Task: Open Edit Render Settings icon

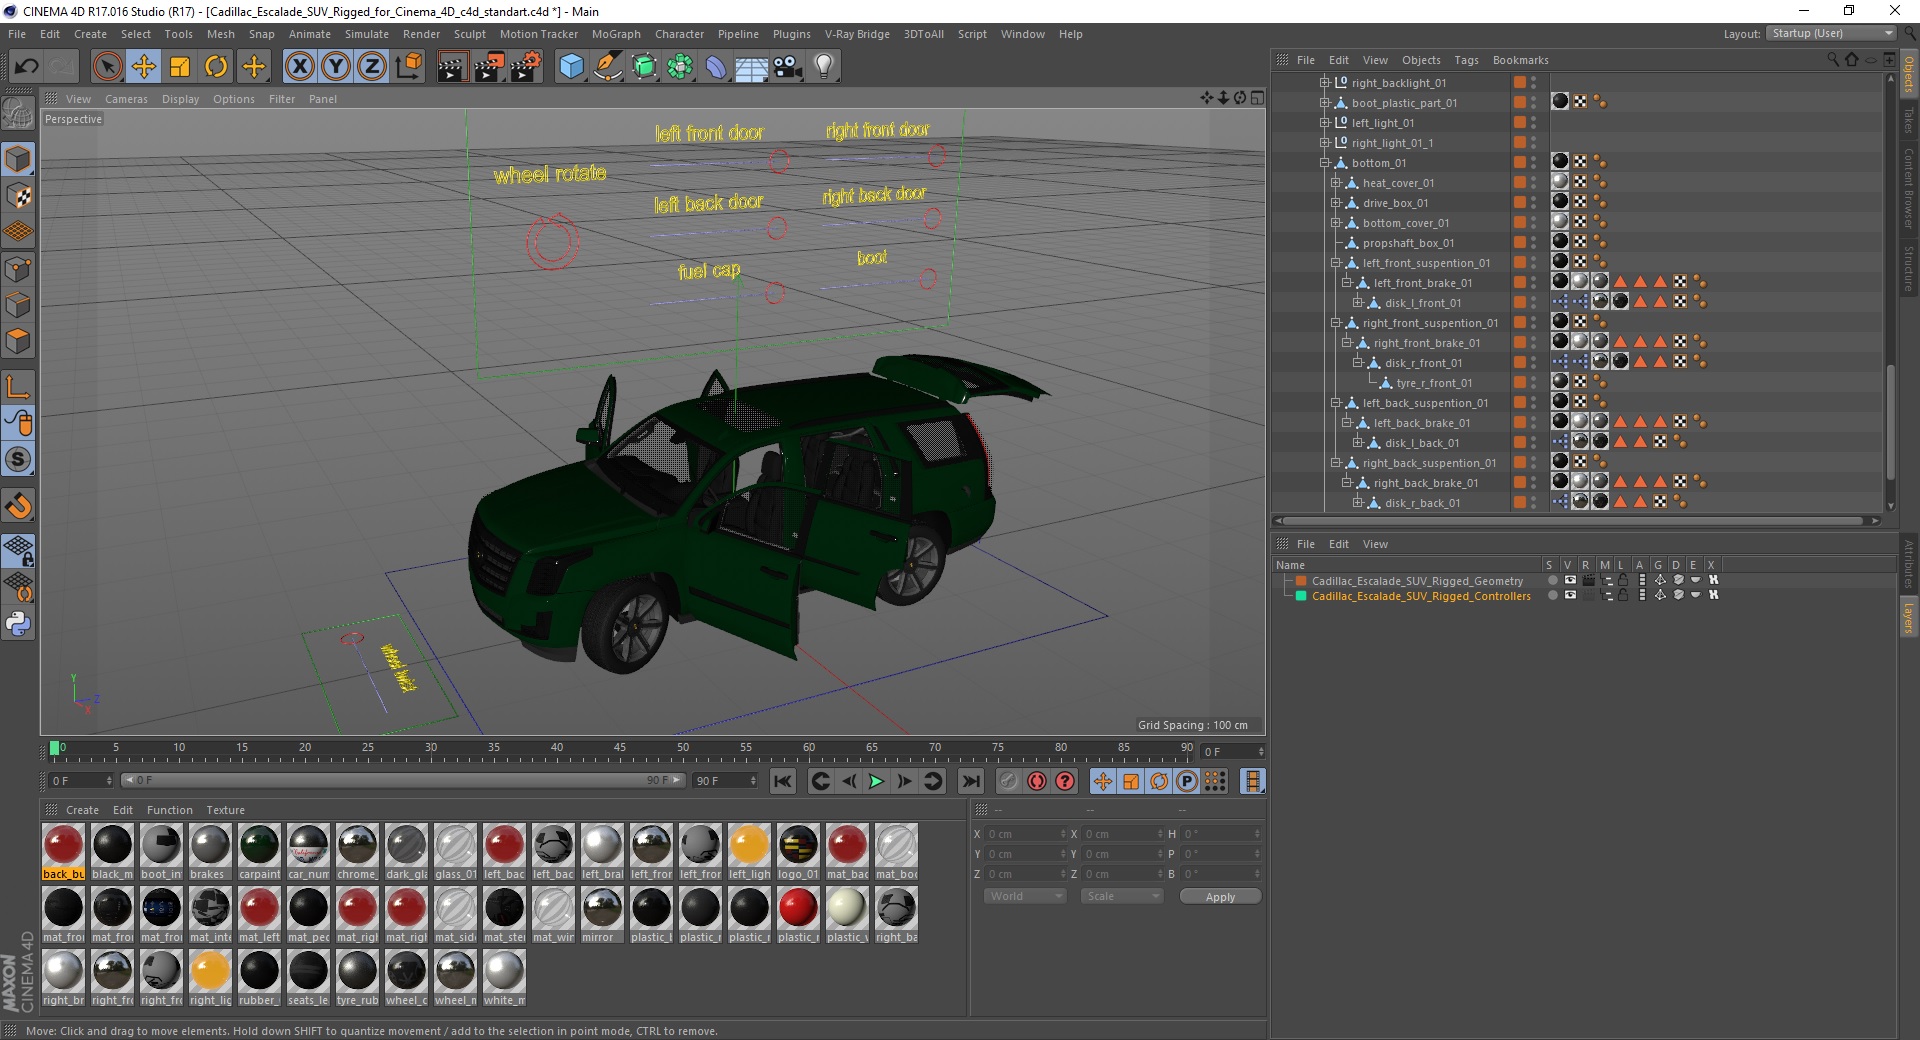Action: click(526, 67)
